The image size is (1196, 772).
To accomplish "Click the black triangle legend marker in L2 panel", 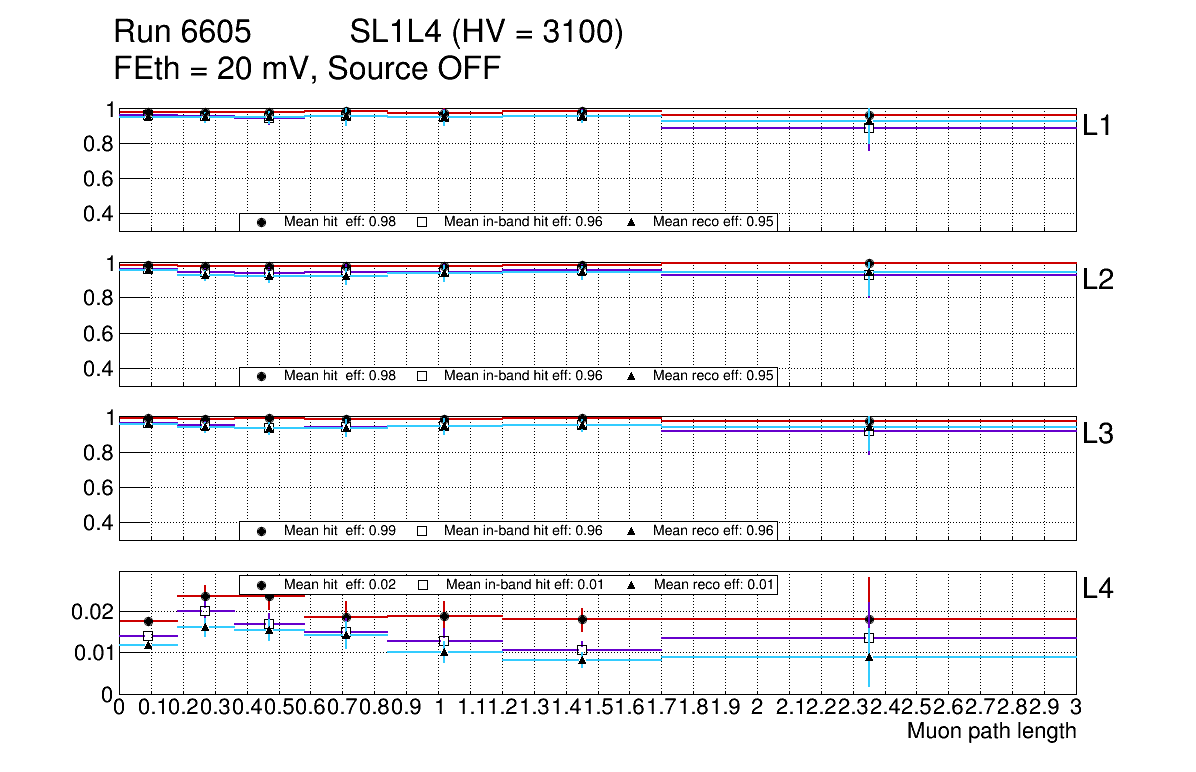I will (631, 376).
